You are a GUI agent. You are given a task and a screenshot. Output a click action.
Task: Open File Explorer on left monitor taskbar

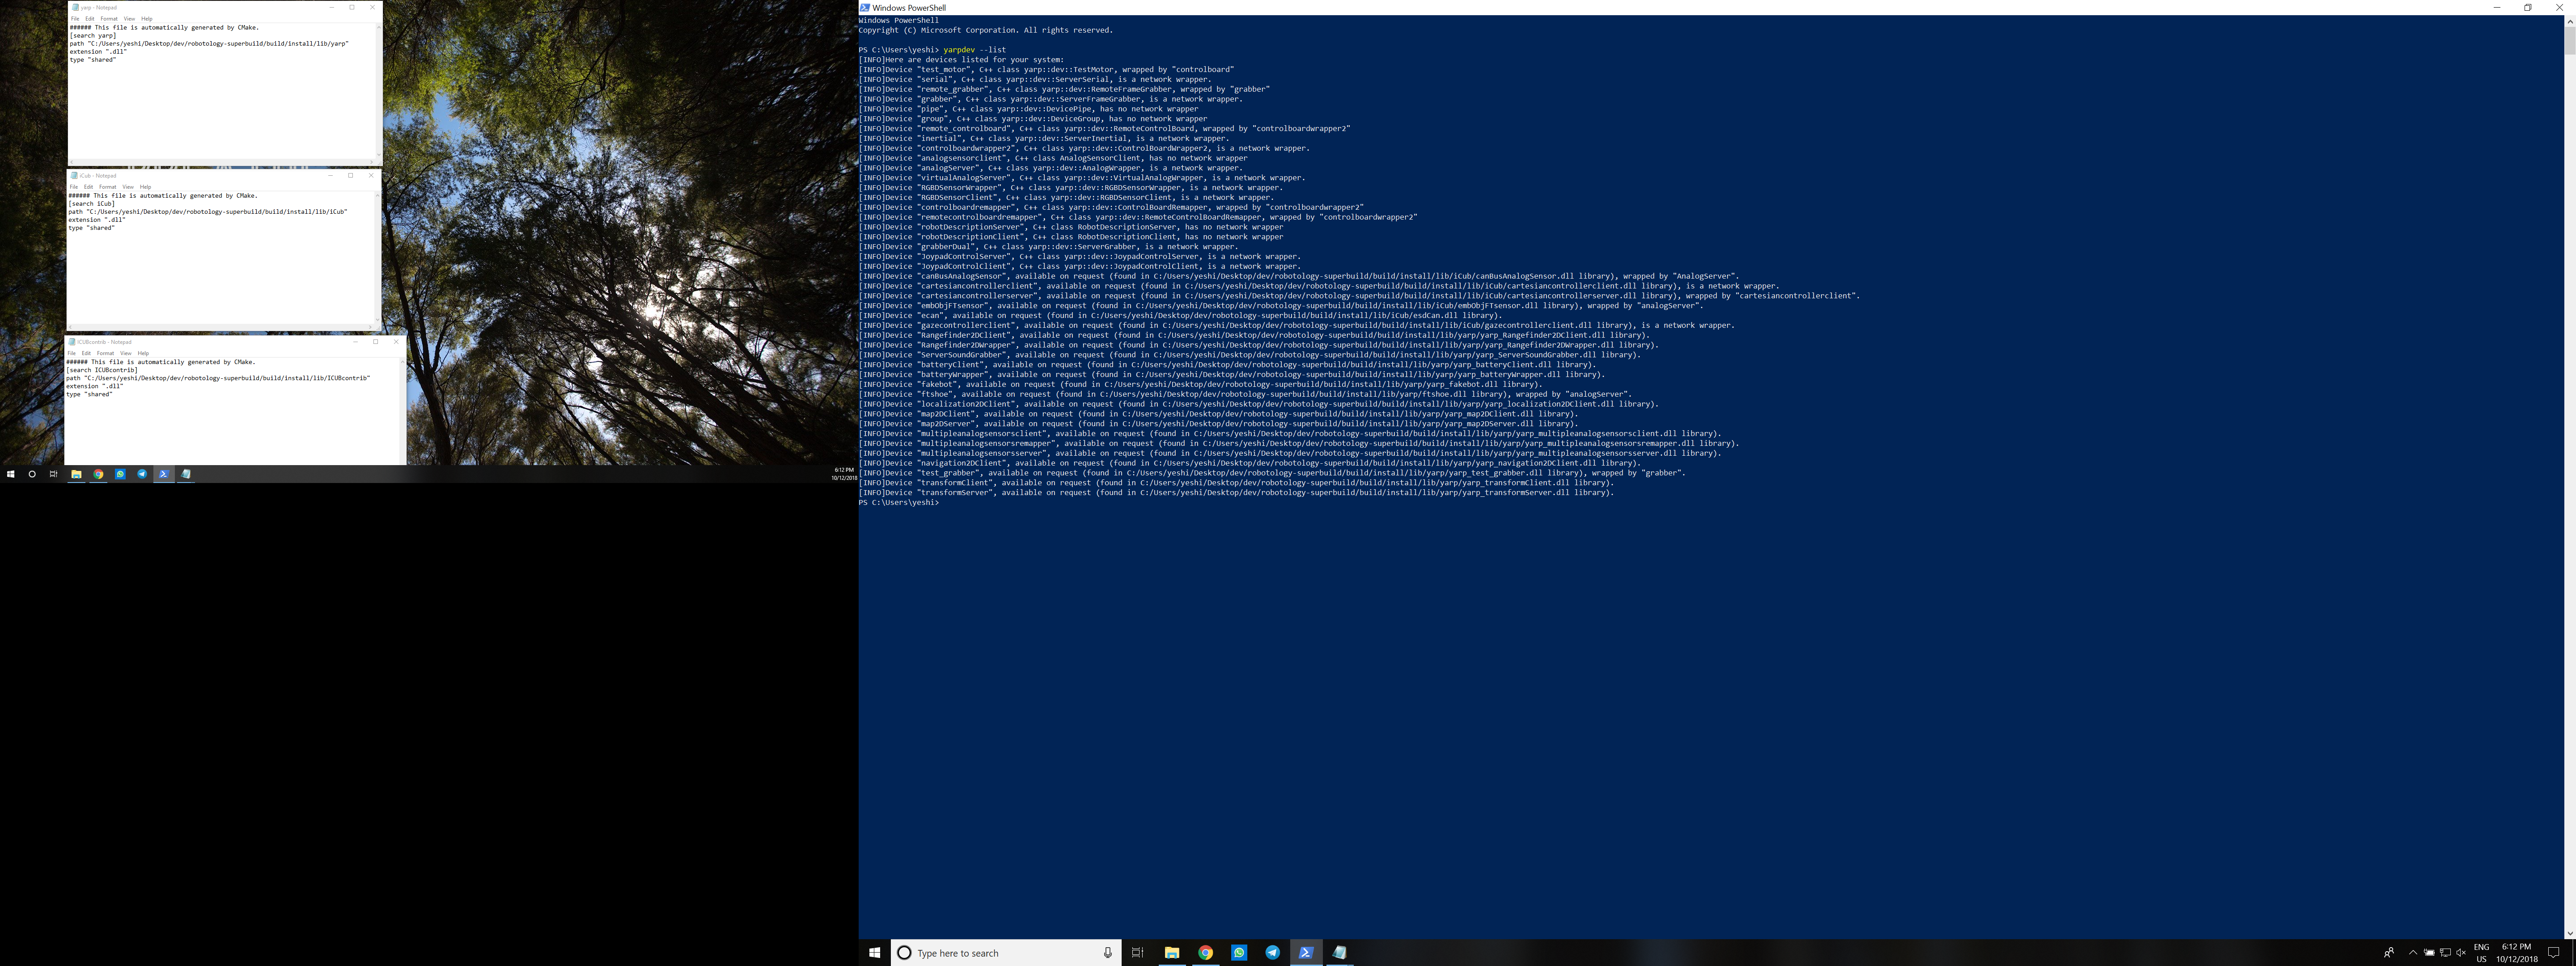click(76, 474)
